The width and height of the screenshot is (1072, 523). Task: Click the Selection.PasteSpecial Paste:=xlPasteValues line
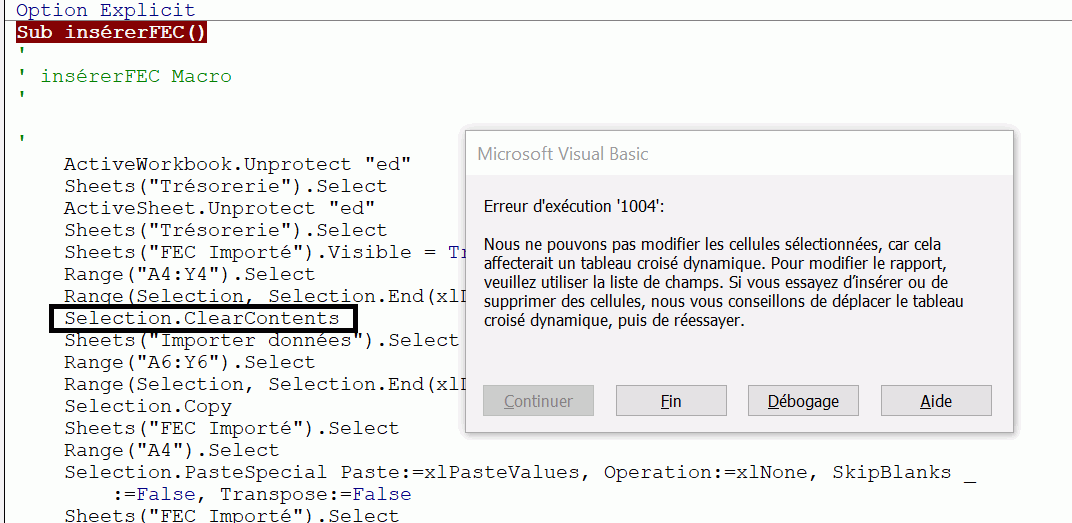click(520, 472)
